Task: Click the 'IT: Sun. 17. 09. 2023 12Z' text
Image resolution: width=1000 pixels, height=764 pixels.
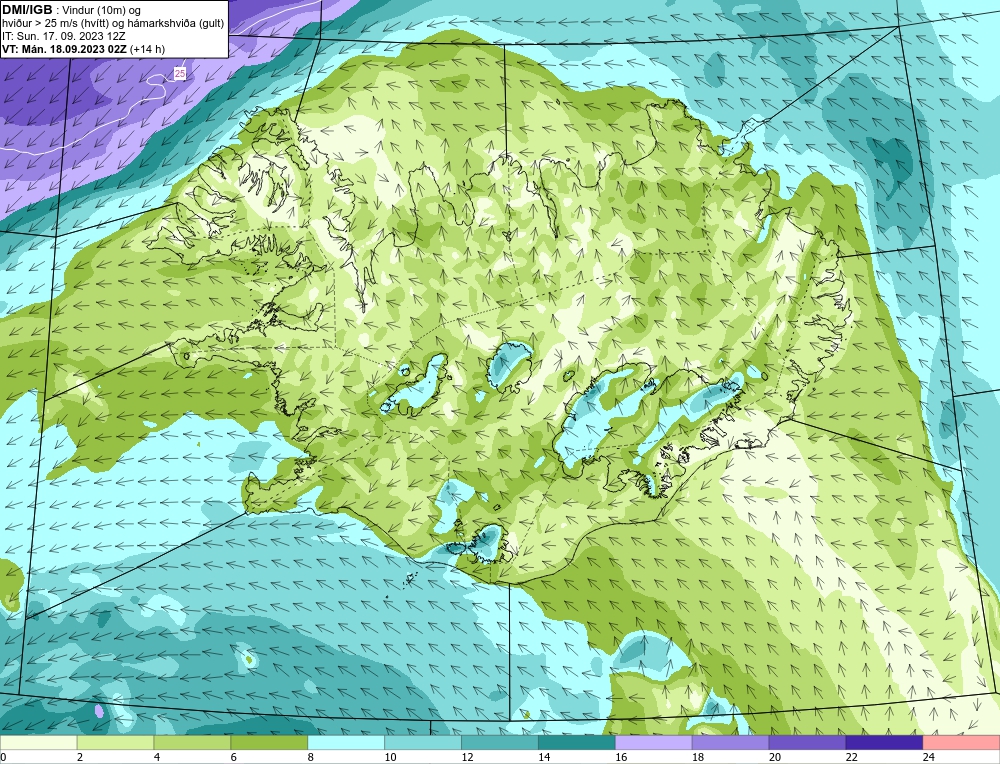Action: point(64,36)
